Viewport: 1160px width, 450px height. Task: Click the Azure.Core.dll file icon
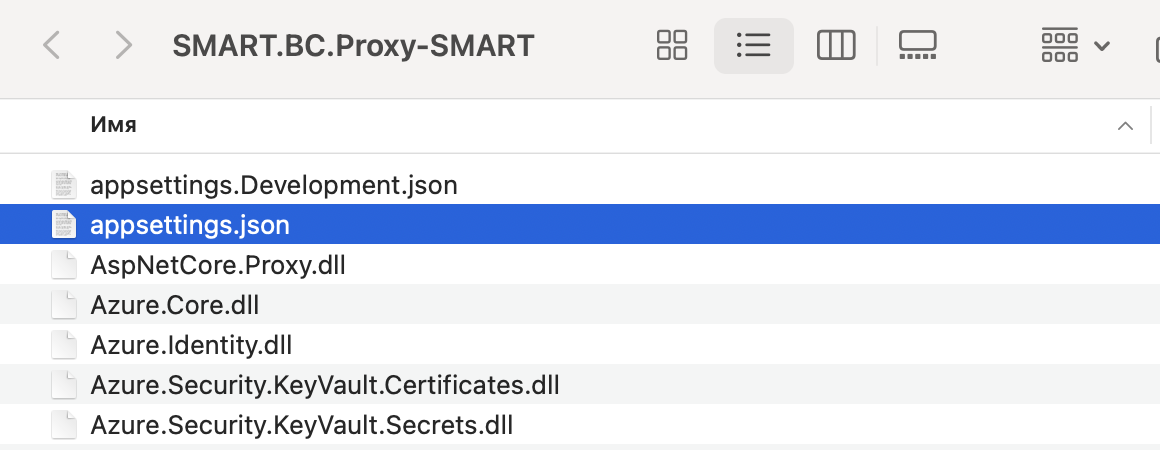coord(64,305)
